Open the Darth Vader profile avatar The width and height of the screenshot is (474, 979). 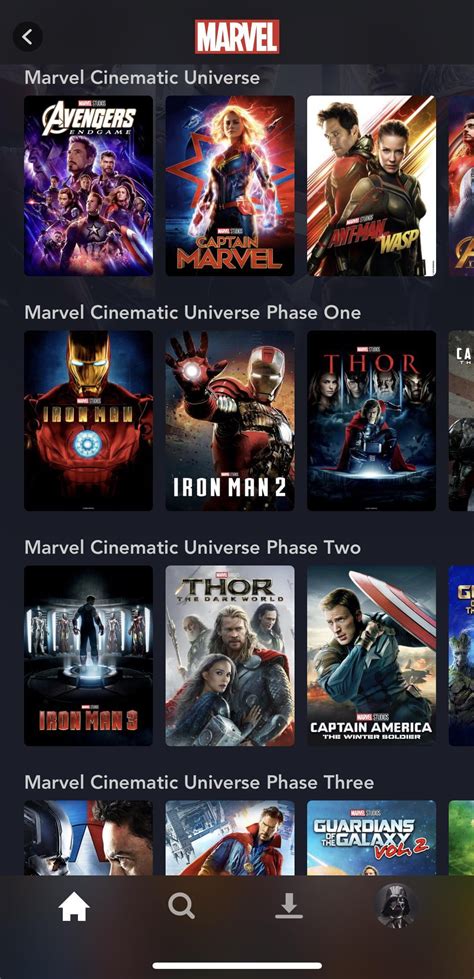pos(396,906)
